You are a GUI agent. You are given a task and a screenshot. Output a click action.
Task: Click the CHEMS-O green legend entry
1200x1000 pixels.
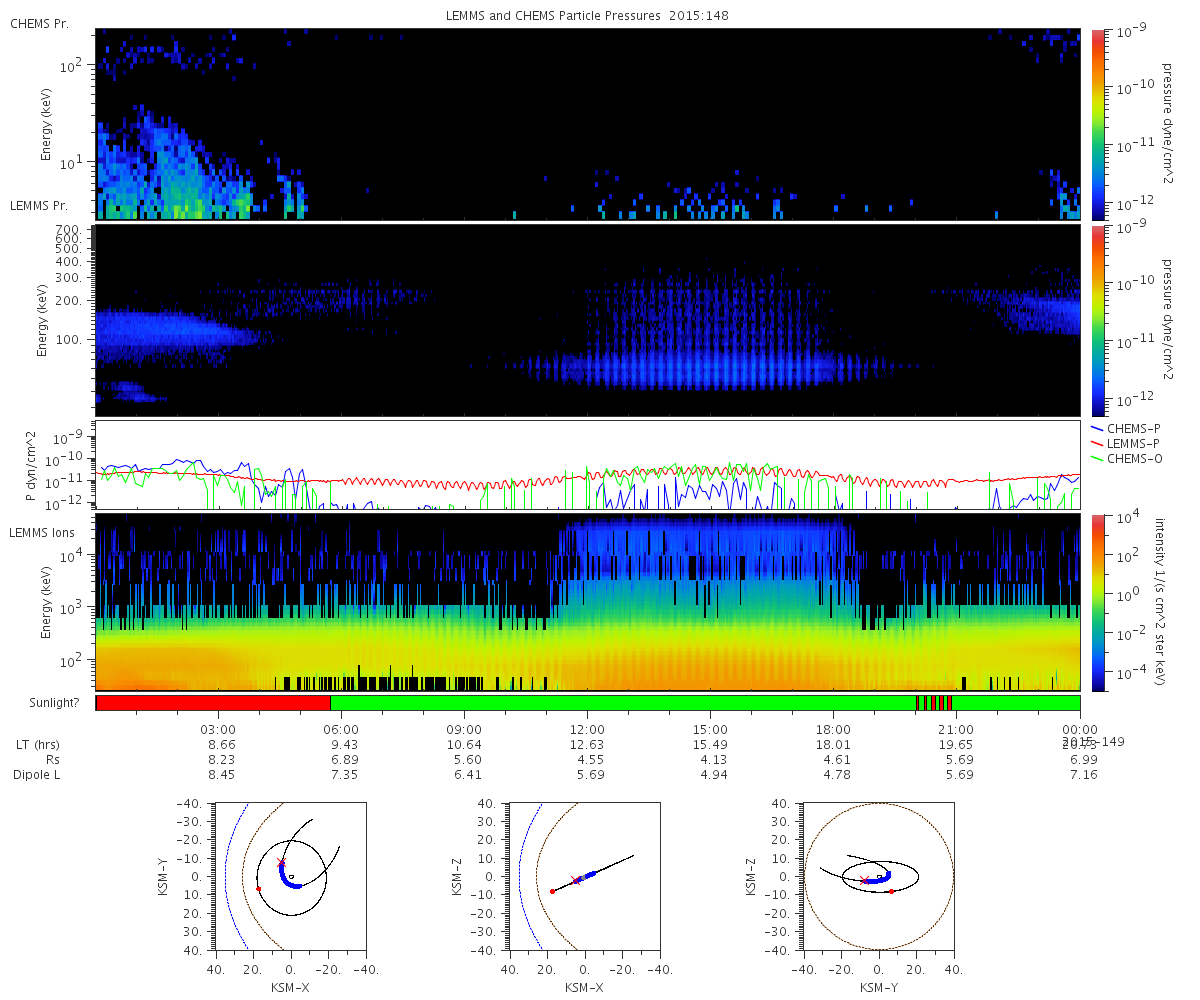click(1127, 458)
